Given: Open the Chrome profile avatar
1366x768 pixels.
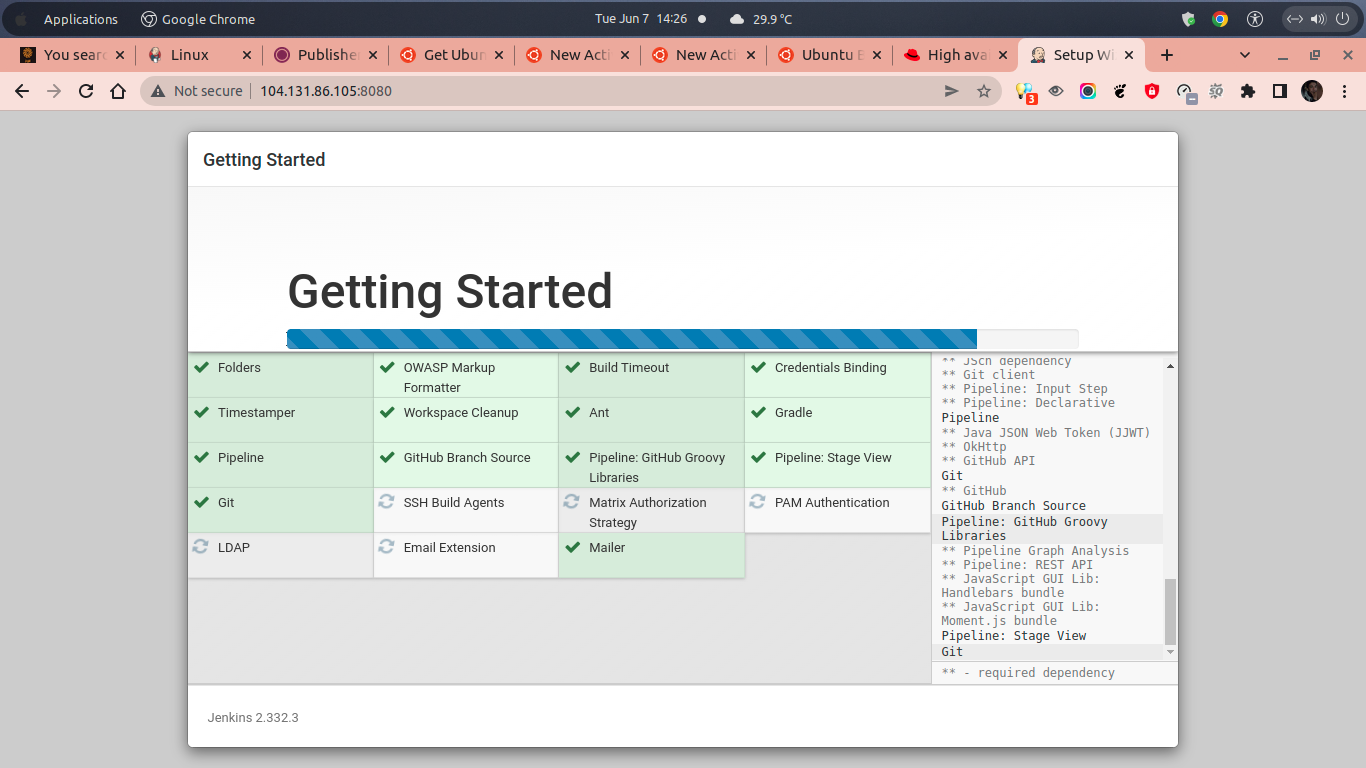Looking at the screenshot, I should click(x=1312, y=91).
